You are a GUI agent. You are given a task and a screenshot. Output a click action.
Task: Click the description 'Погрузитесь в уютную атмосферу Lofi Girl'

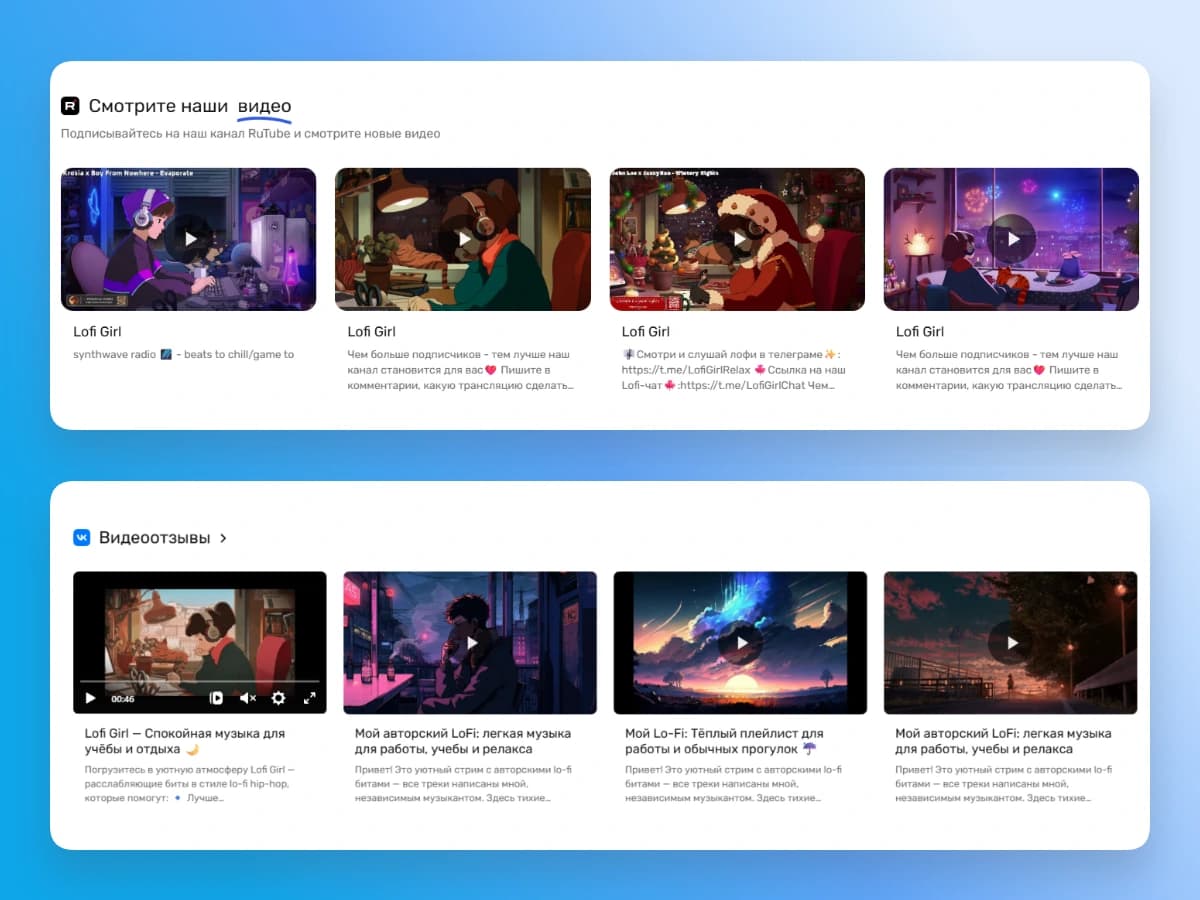pyautogui.click(x=190, y=784)
